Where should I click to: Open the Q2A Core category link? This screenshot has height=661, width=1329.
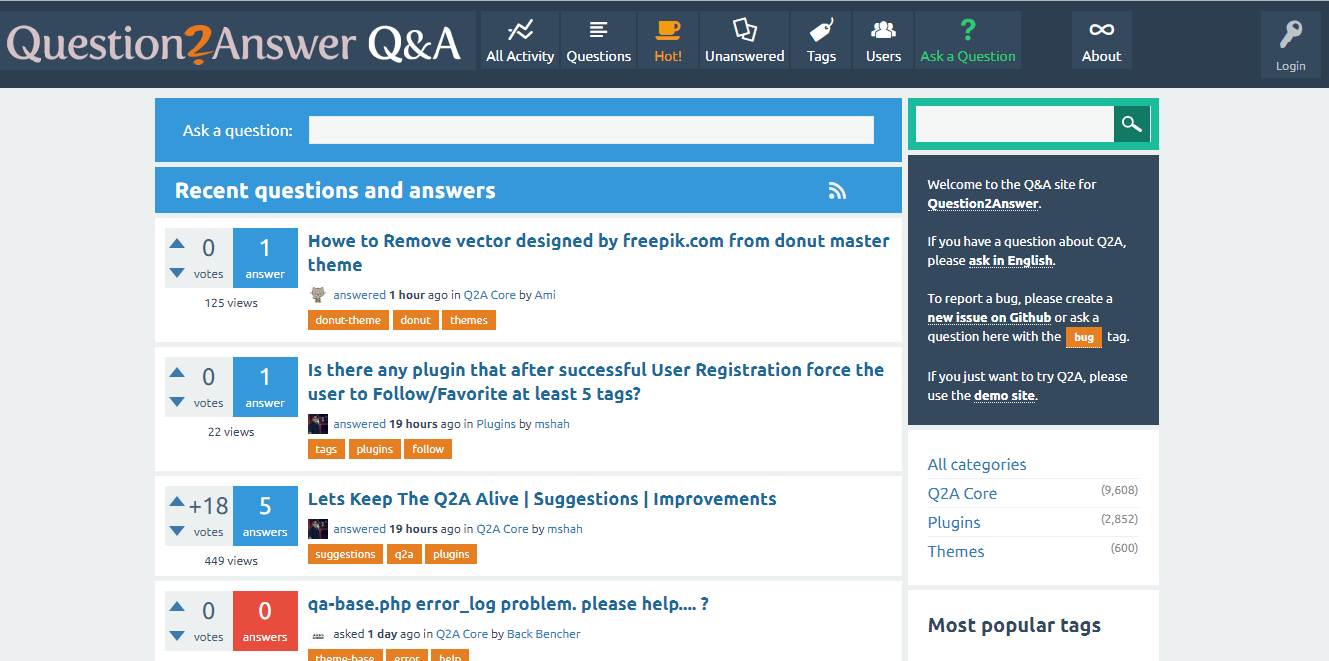click(962, 493)
